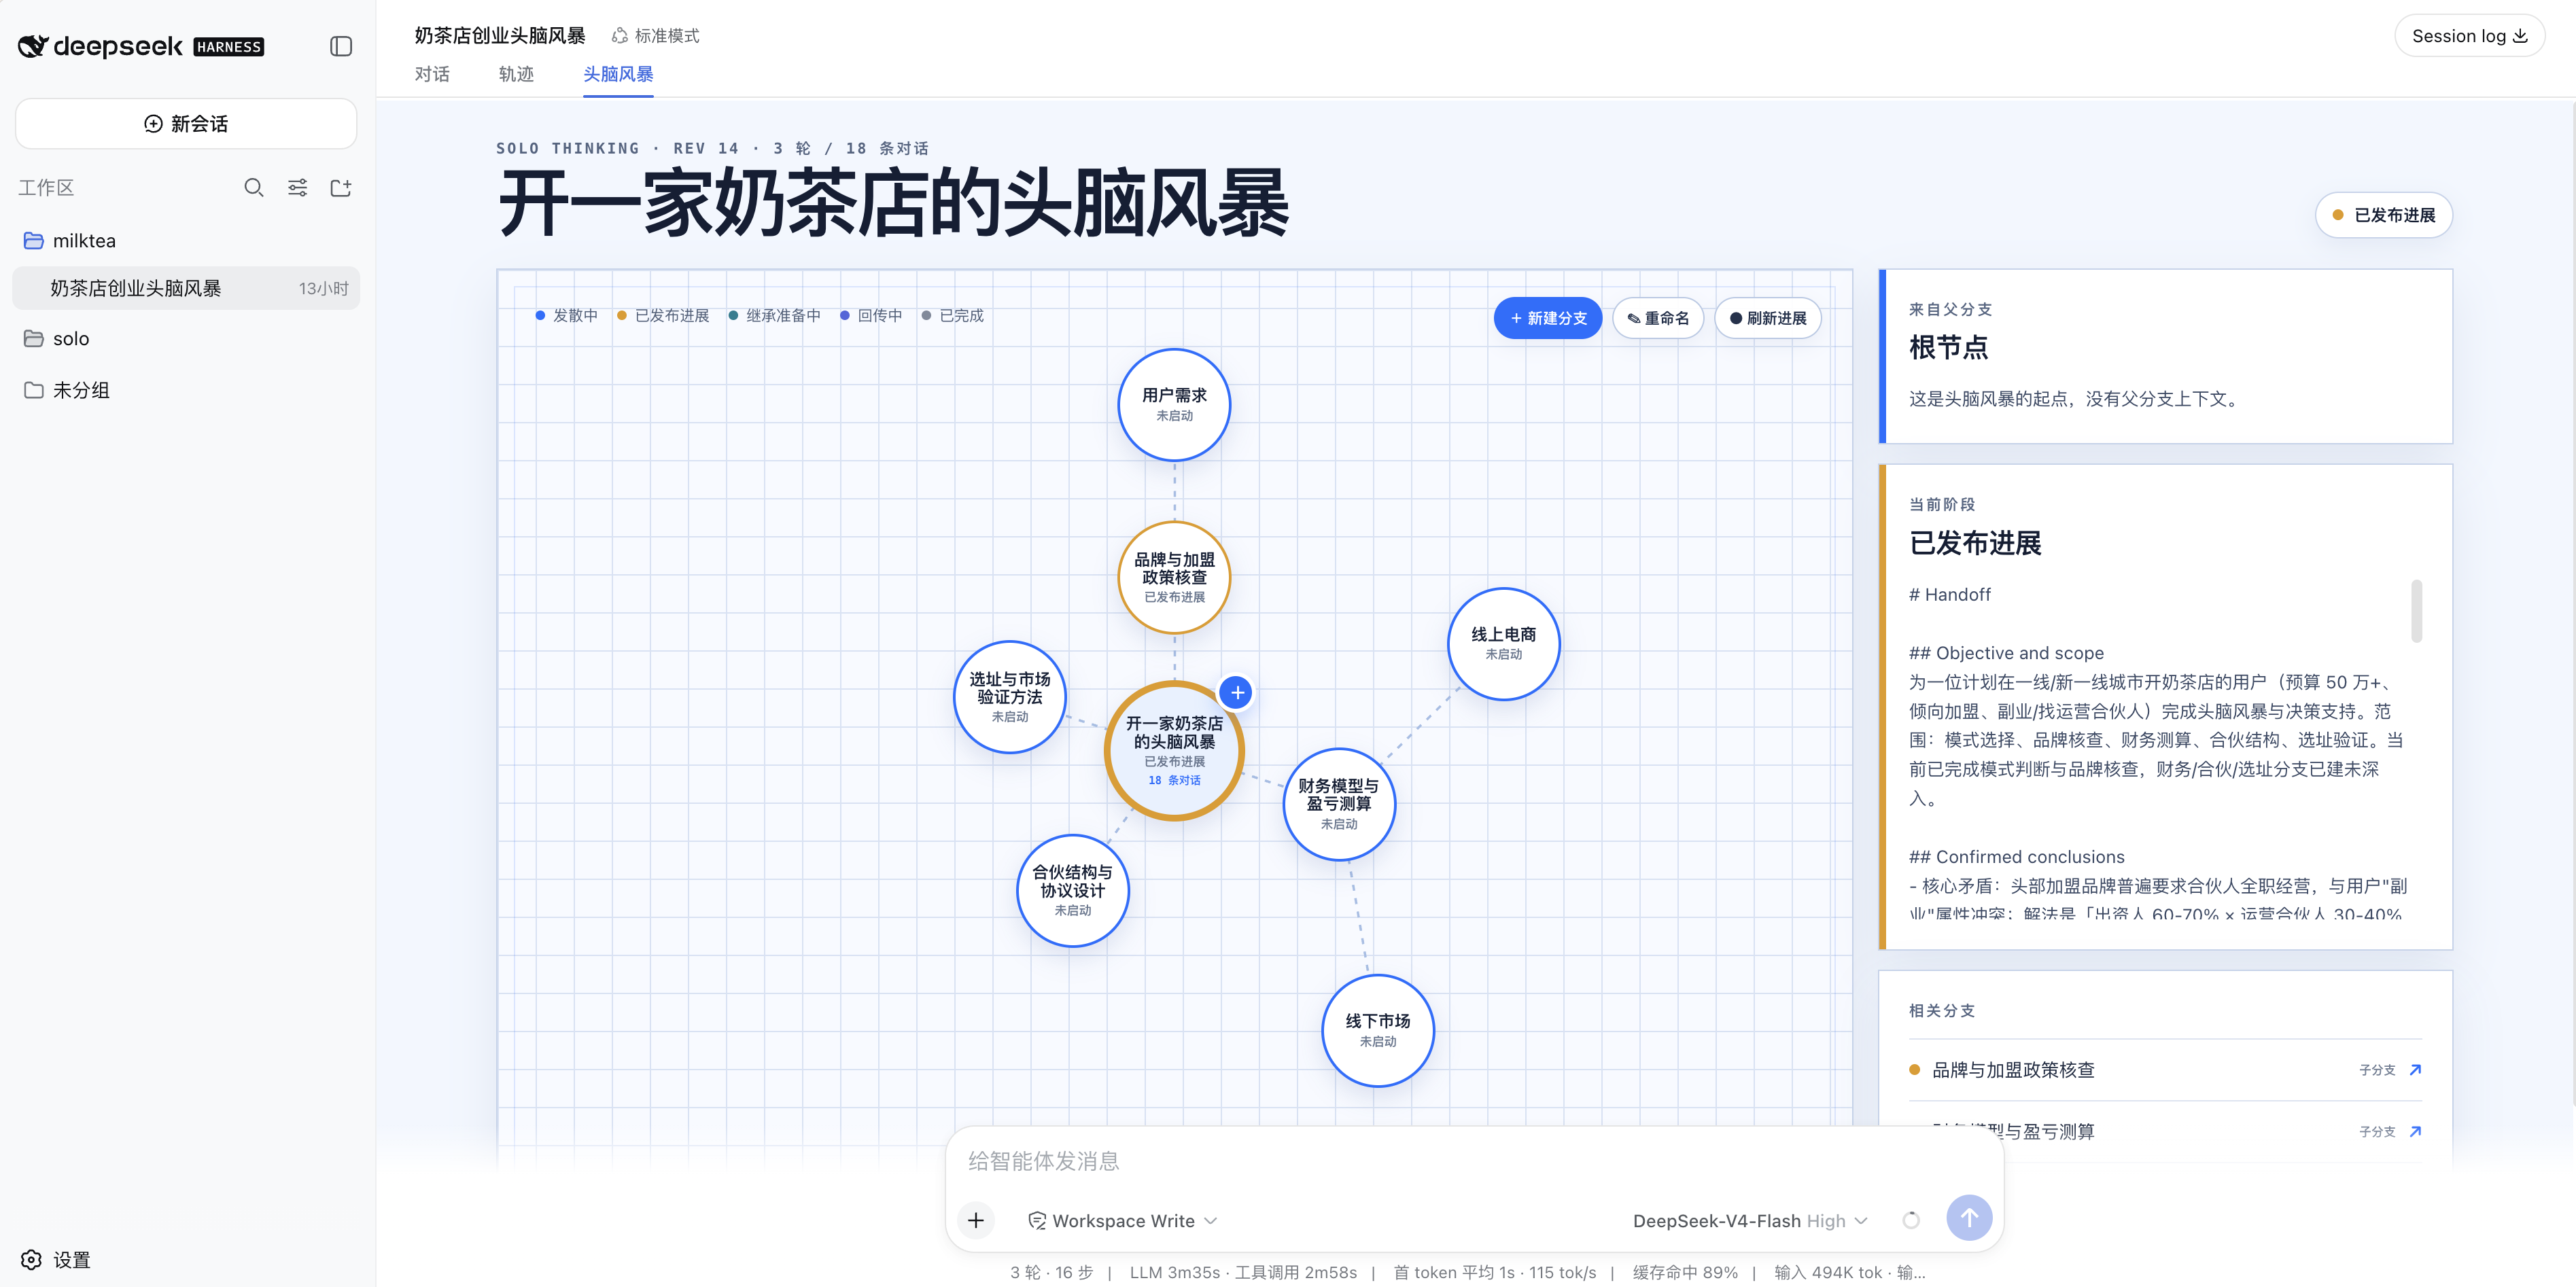Screen dimensions: 2576x1287
Task: Select the 品牌与加盟政策核查 node
Action: (1174, 577)
